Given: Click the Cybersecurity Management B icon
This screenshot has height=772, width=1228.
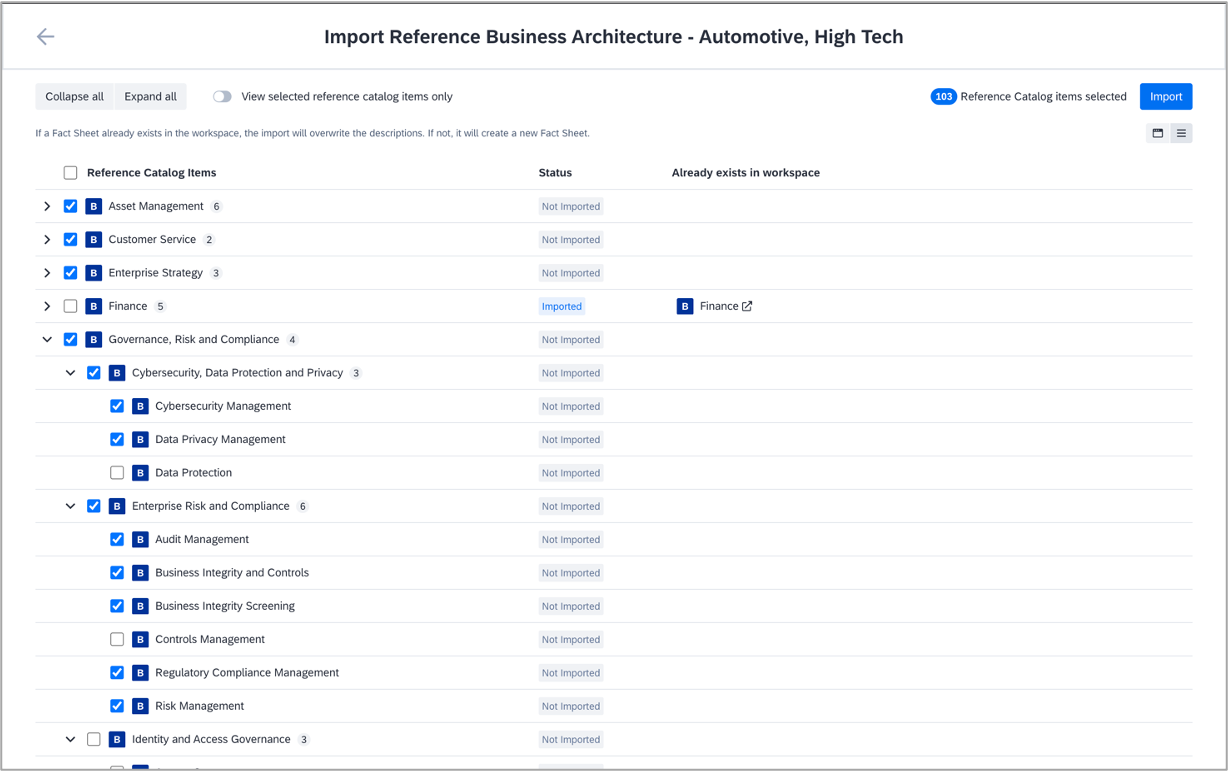Looking at the screenshot, I should pyautogui.click(x=140, y=406).
